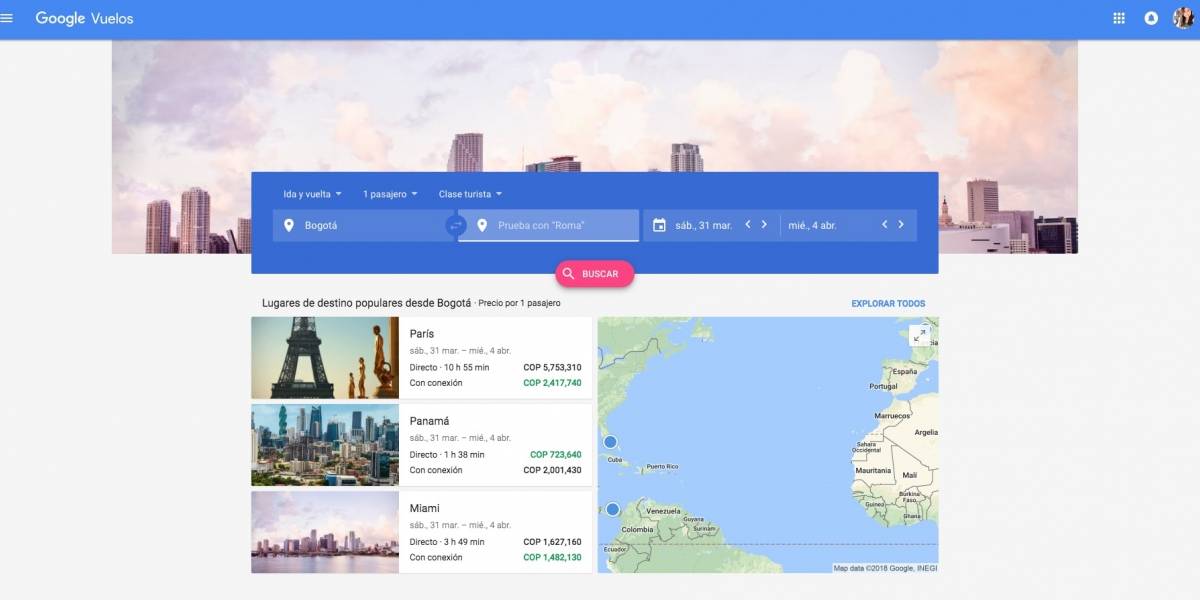
Task: Go to next return date
Action: point(901,224)
